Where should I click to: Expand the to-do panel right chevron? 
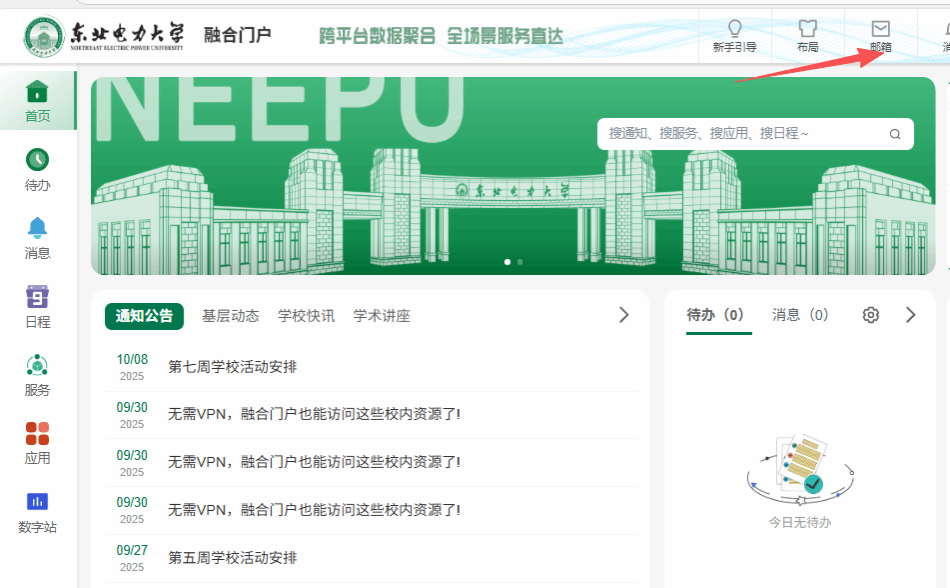pos(910,315)
